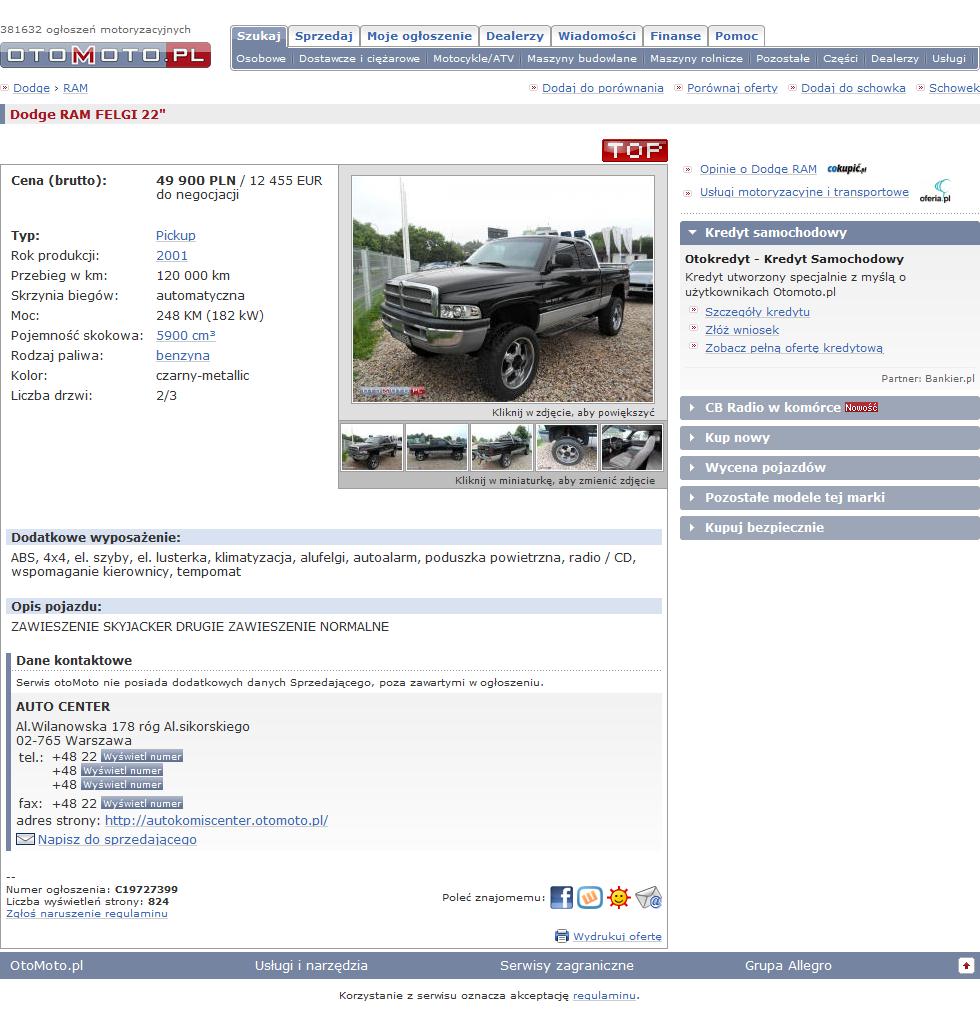This screenshot has height=1021, width=980.
Task: Click the 2001 production year link
Action: [172, 255]
